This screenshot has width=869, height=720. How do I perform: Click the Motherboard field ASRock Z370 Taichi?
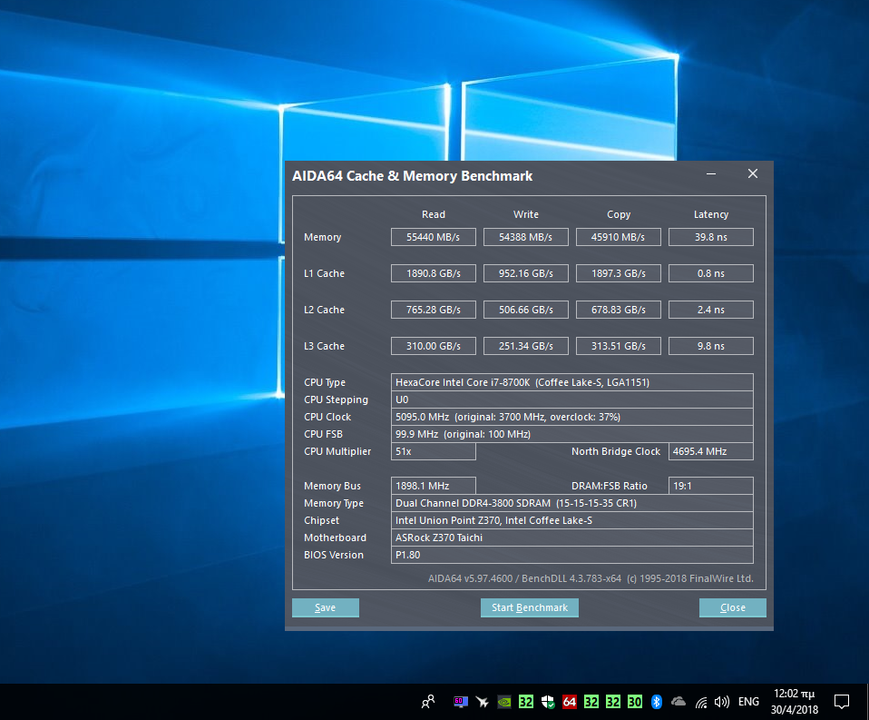pyautogui.click(x=572, y=538)
